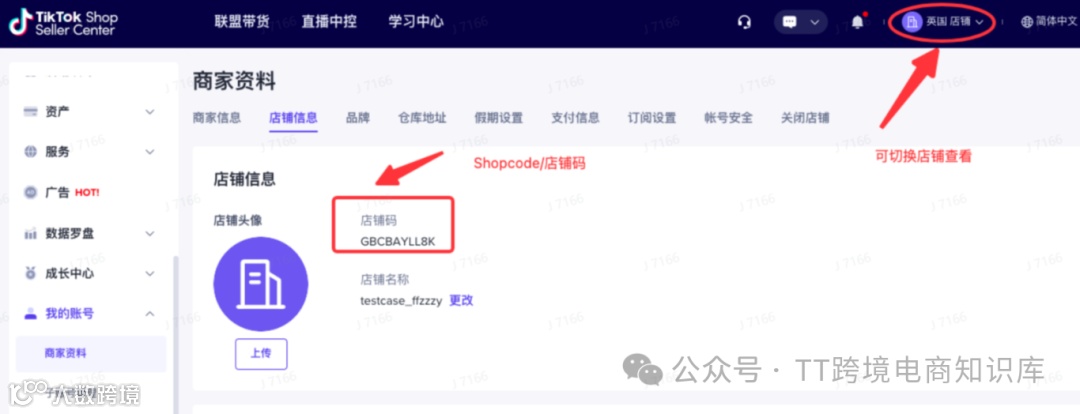This screenshot has height=414, width=1080.
Task: Click the TikTok Shop Seller Center logo
Action: (63, 23)
